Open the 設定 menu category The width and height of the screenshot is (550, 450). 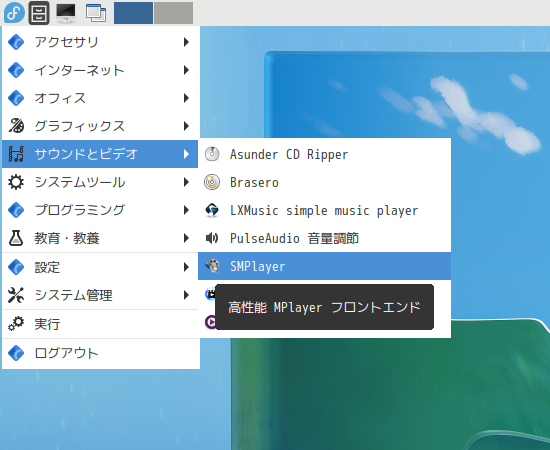coord(100,267)
